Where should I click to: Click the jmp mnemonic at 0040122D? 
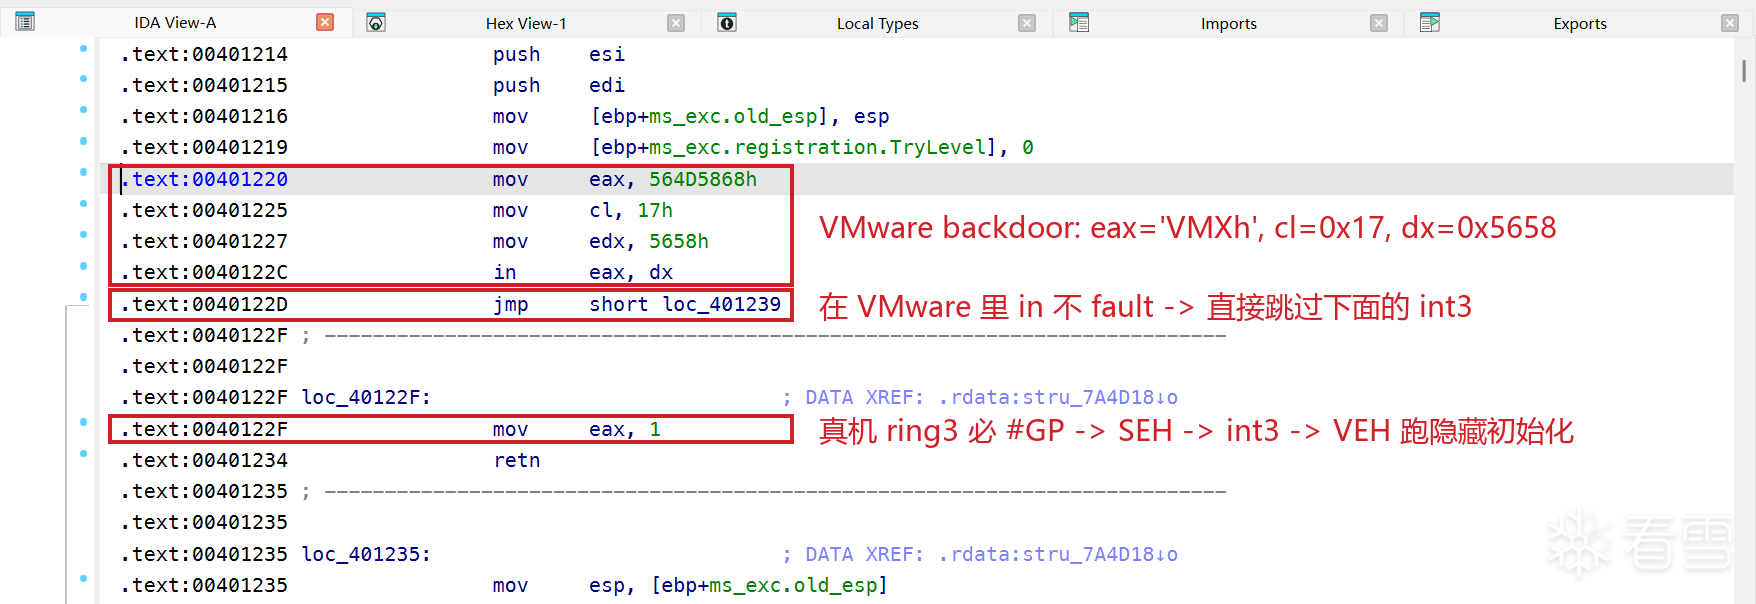pyautogui.click(x=511, y=304)
